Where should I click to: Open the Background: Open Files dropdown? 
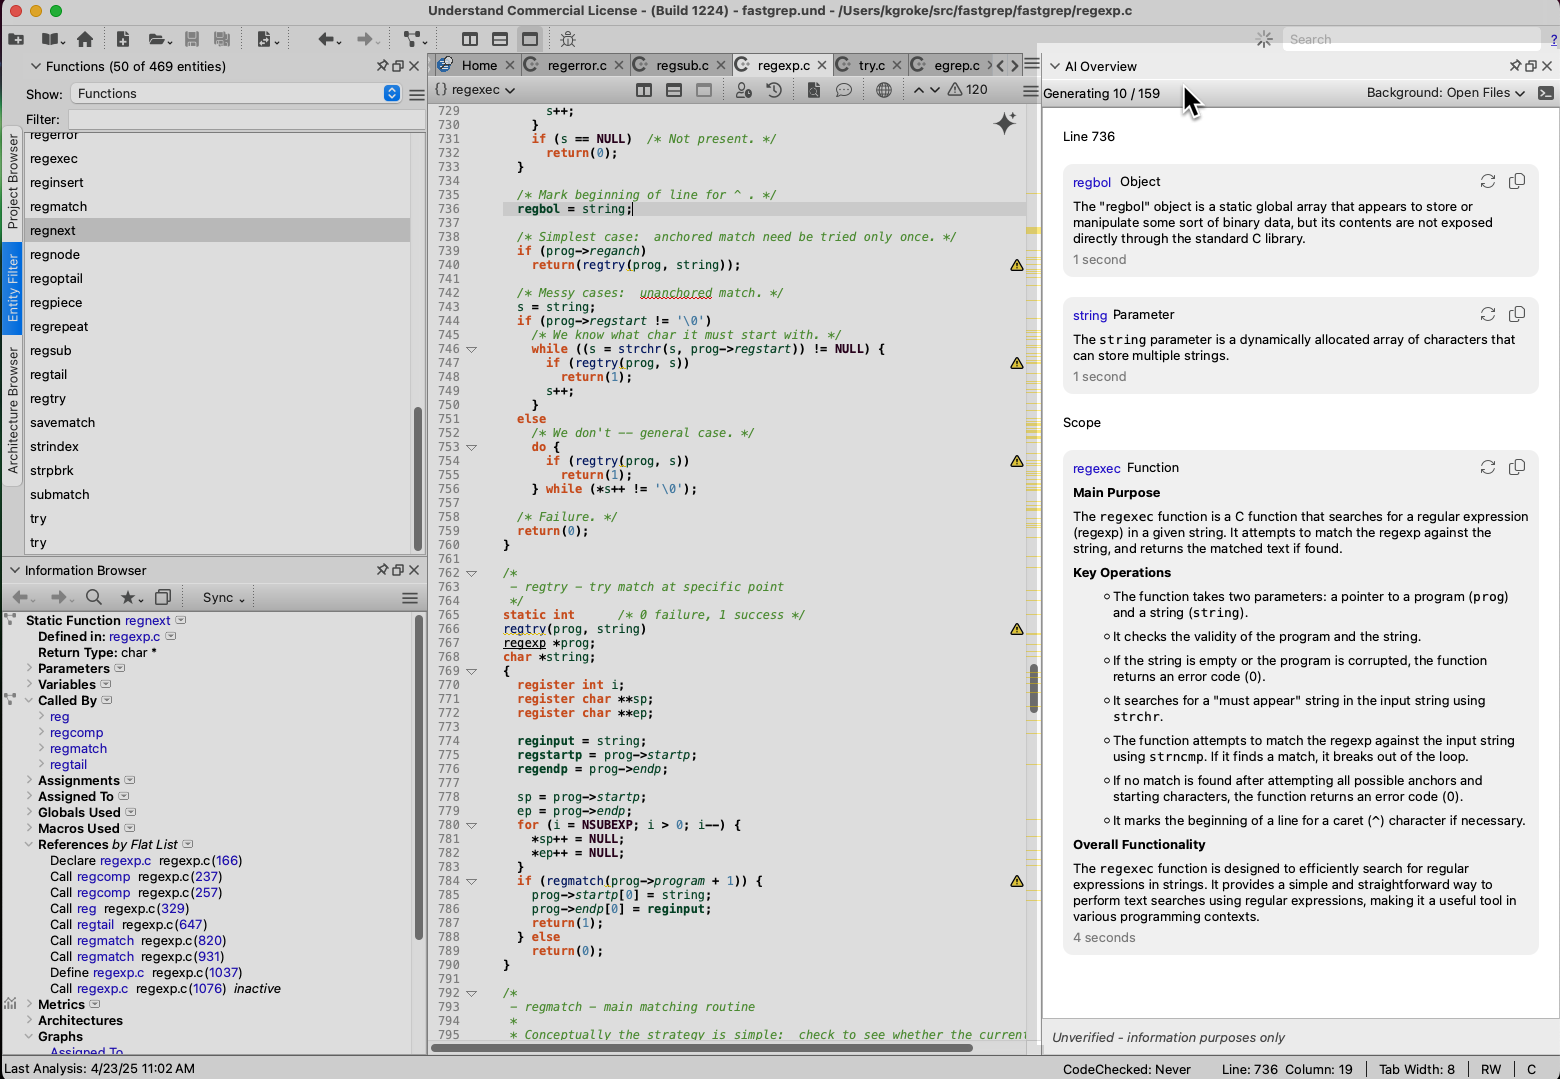(x=1445, y=93)
